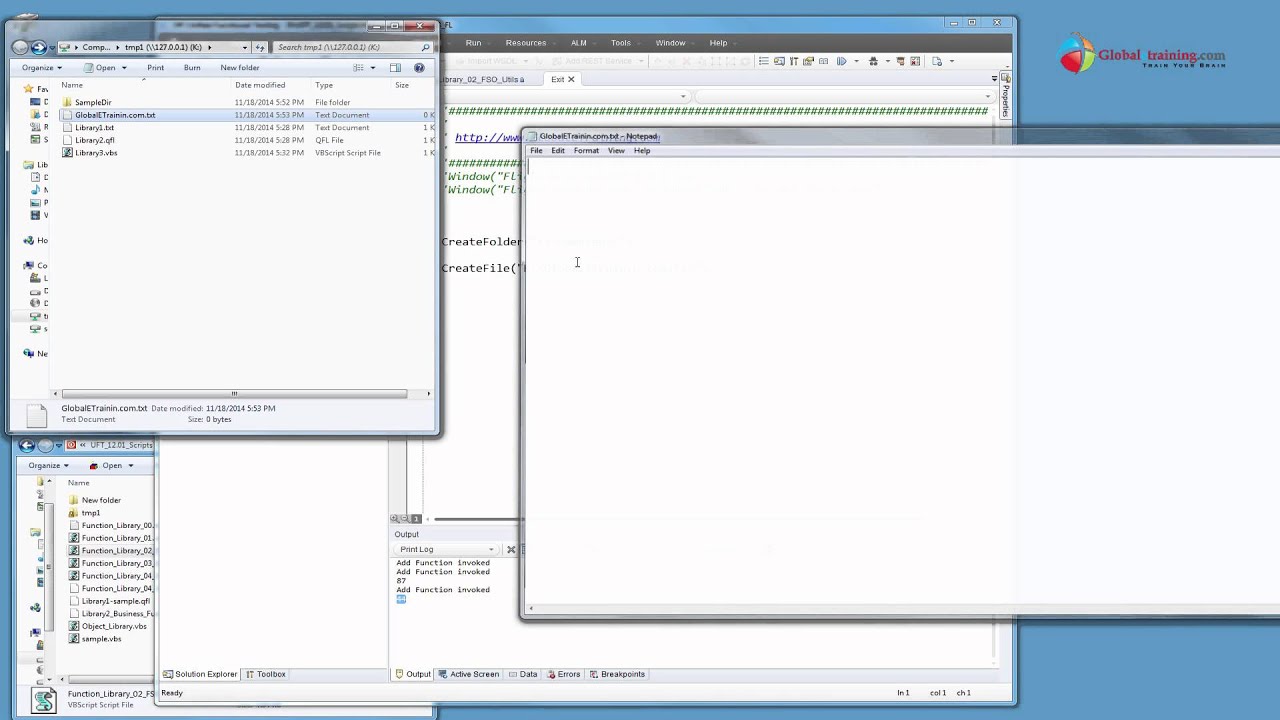
Task: Open the Format menu in Notepad
Action: tap(586, 151)
